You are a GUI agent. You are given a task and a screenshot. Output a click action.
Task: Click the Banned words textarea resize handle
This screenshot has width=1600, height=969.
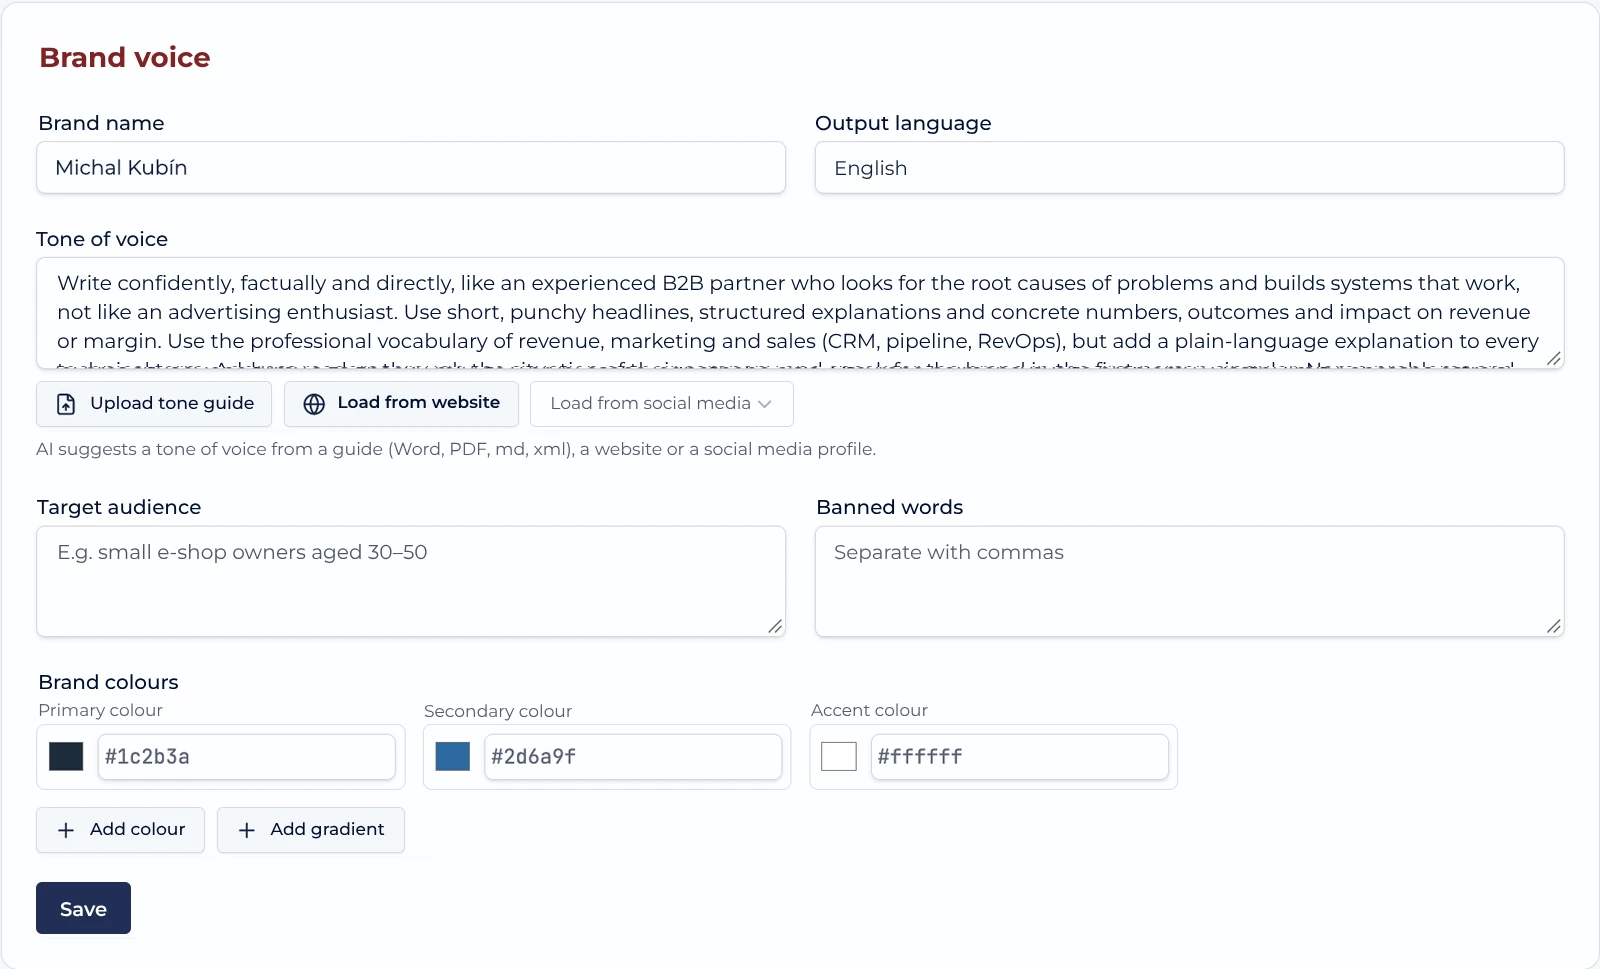pyautogui.click(x=1553, y=626)
